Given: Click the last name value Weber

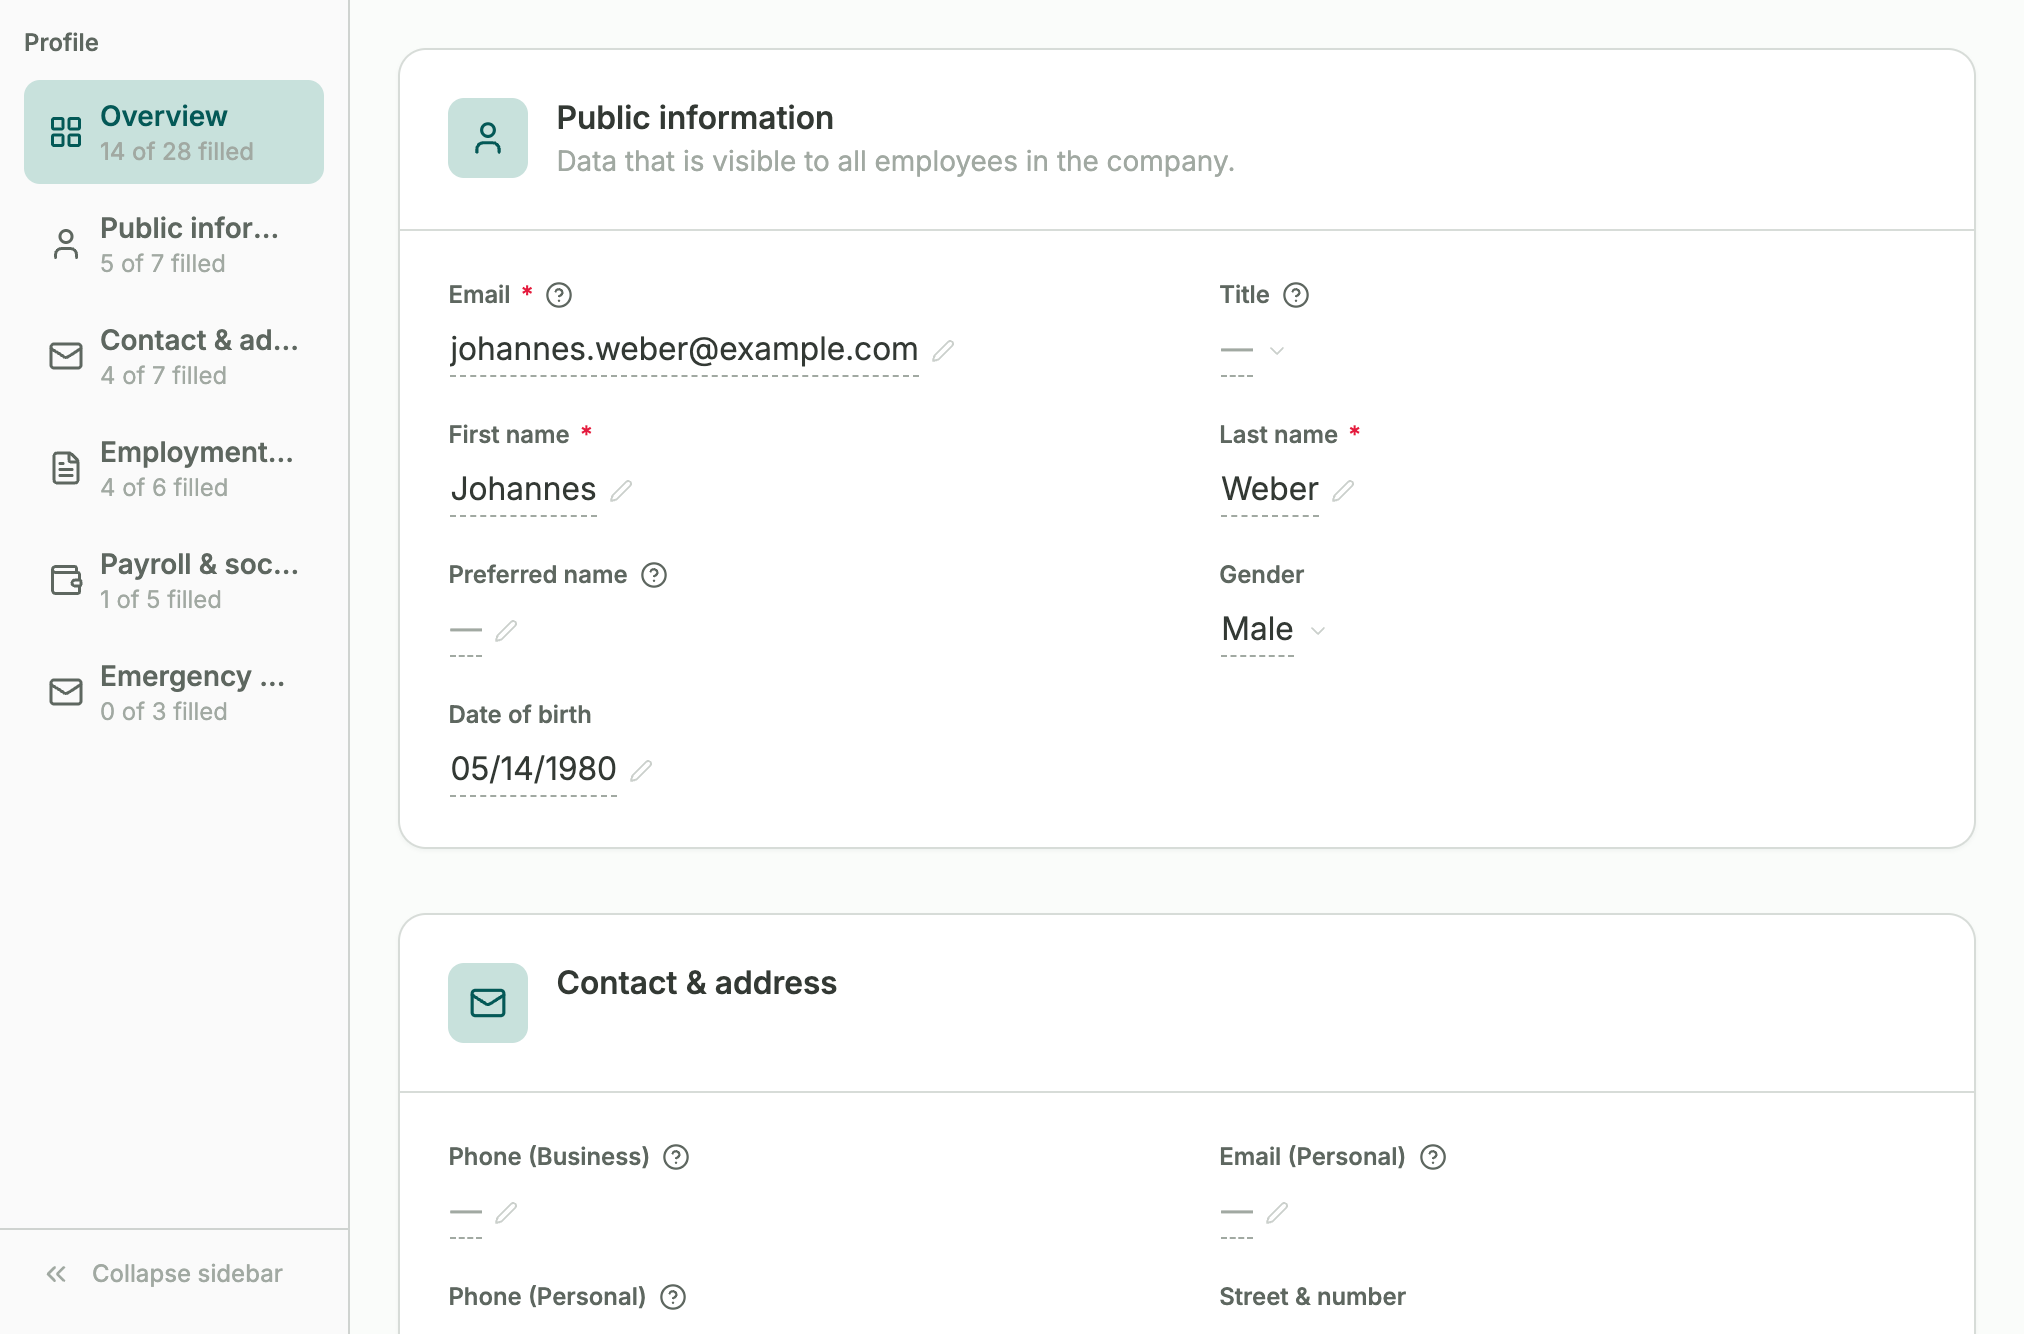Looking at the screenshot, I should click(1270, 489).
